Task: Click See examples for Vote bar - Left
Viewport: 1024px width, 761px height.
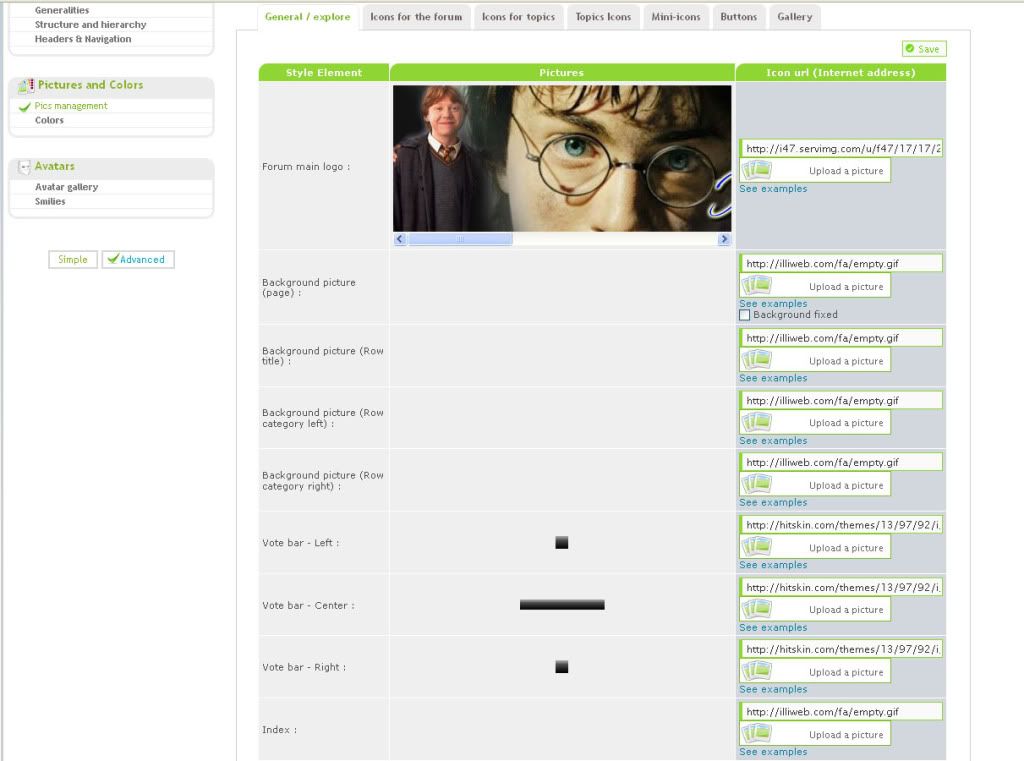Action: point(773,565)
